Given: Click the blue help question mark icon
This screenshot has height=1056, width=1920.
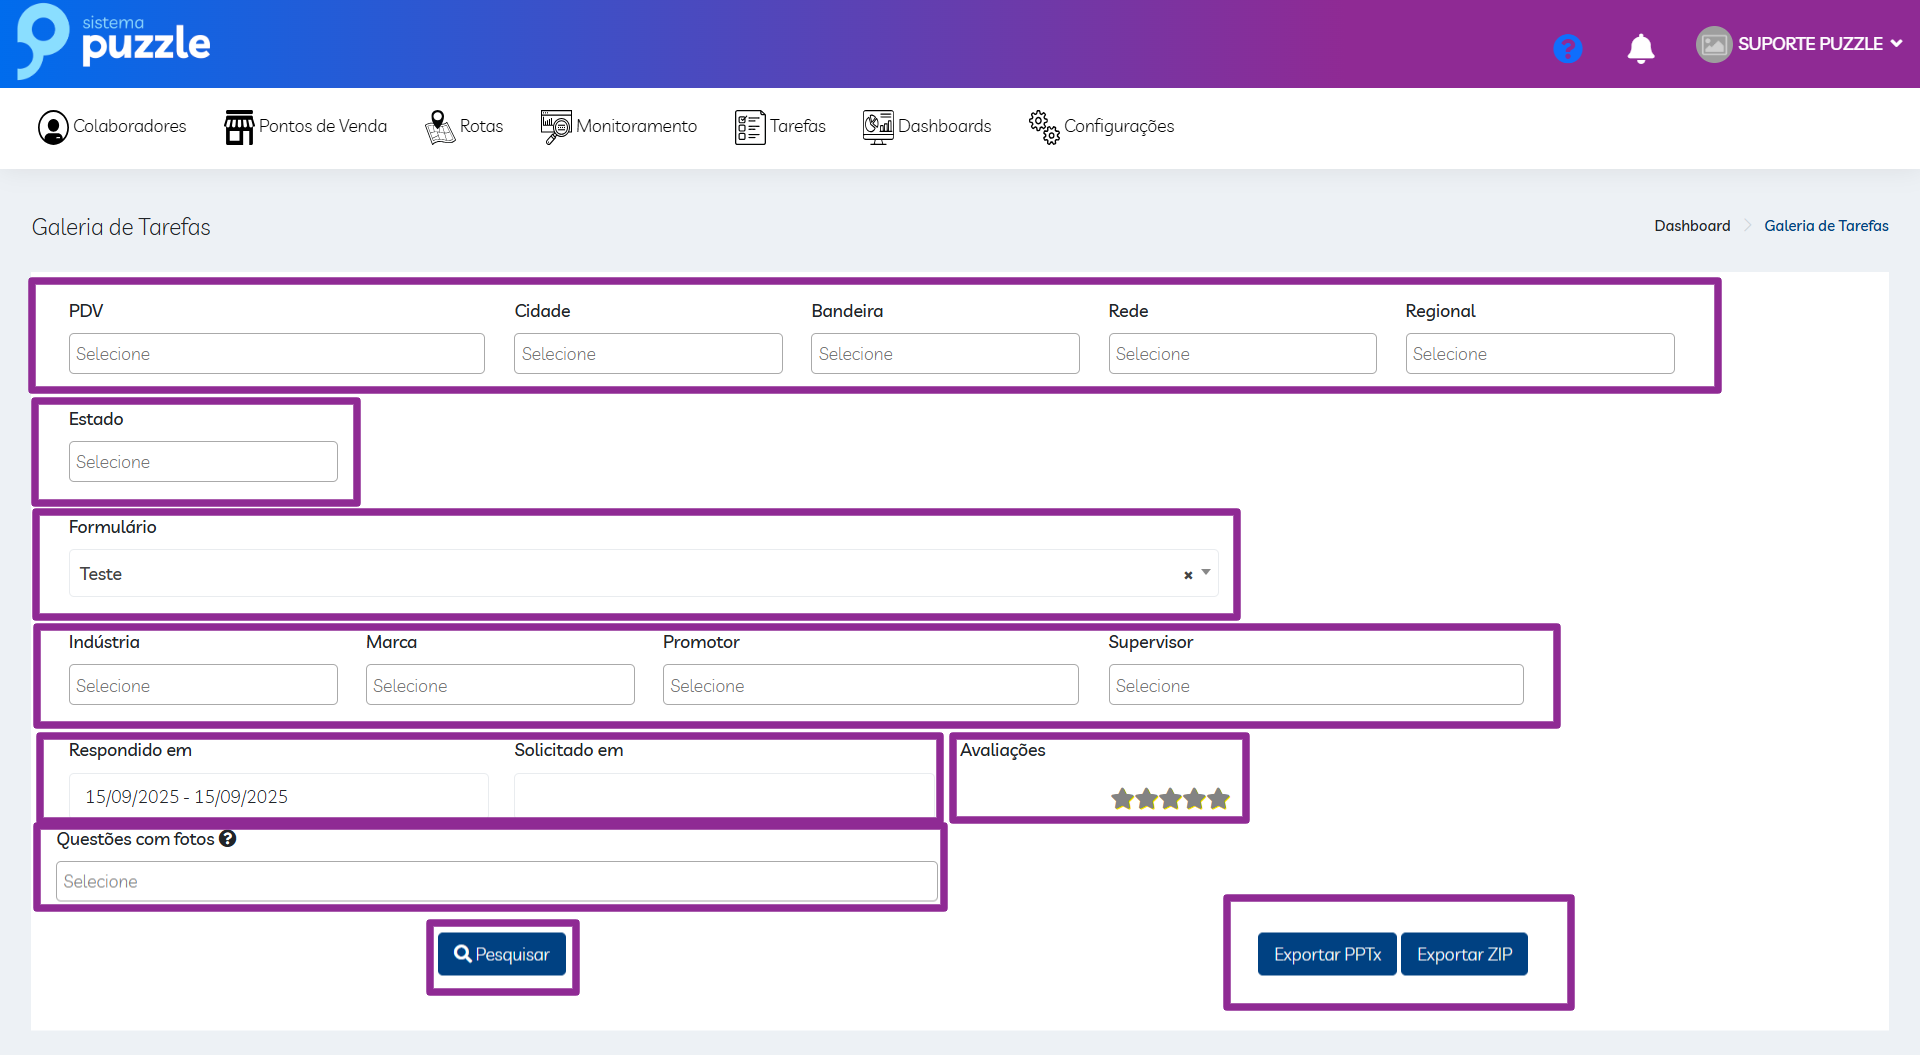Looking at the screenshot, I should click(1567, 48).
